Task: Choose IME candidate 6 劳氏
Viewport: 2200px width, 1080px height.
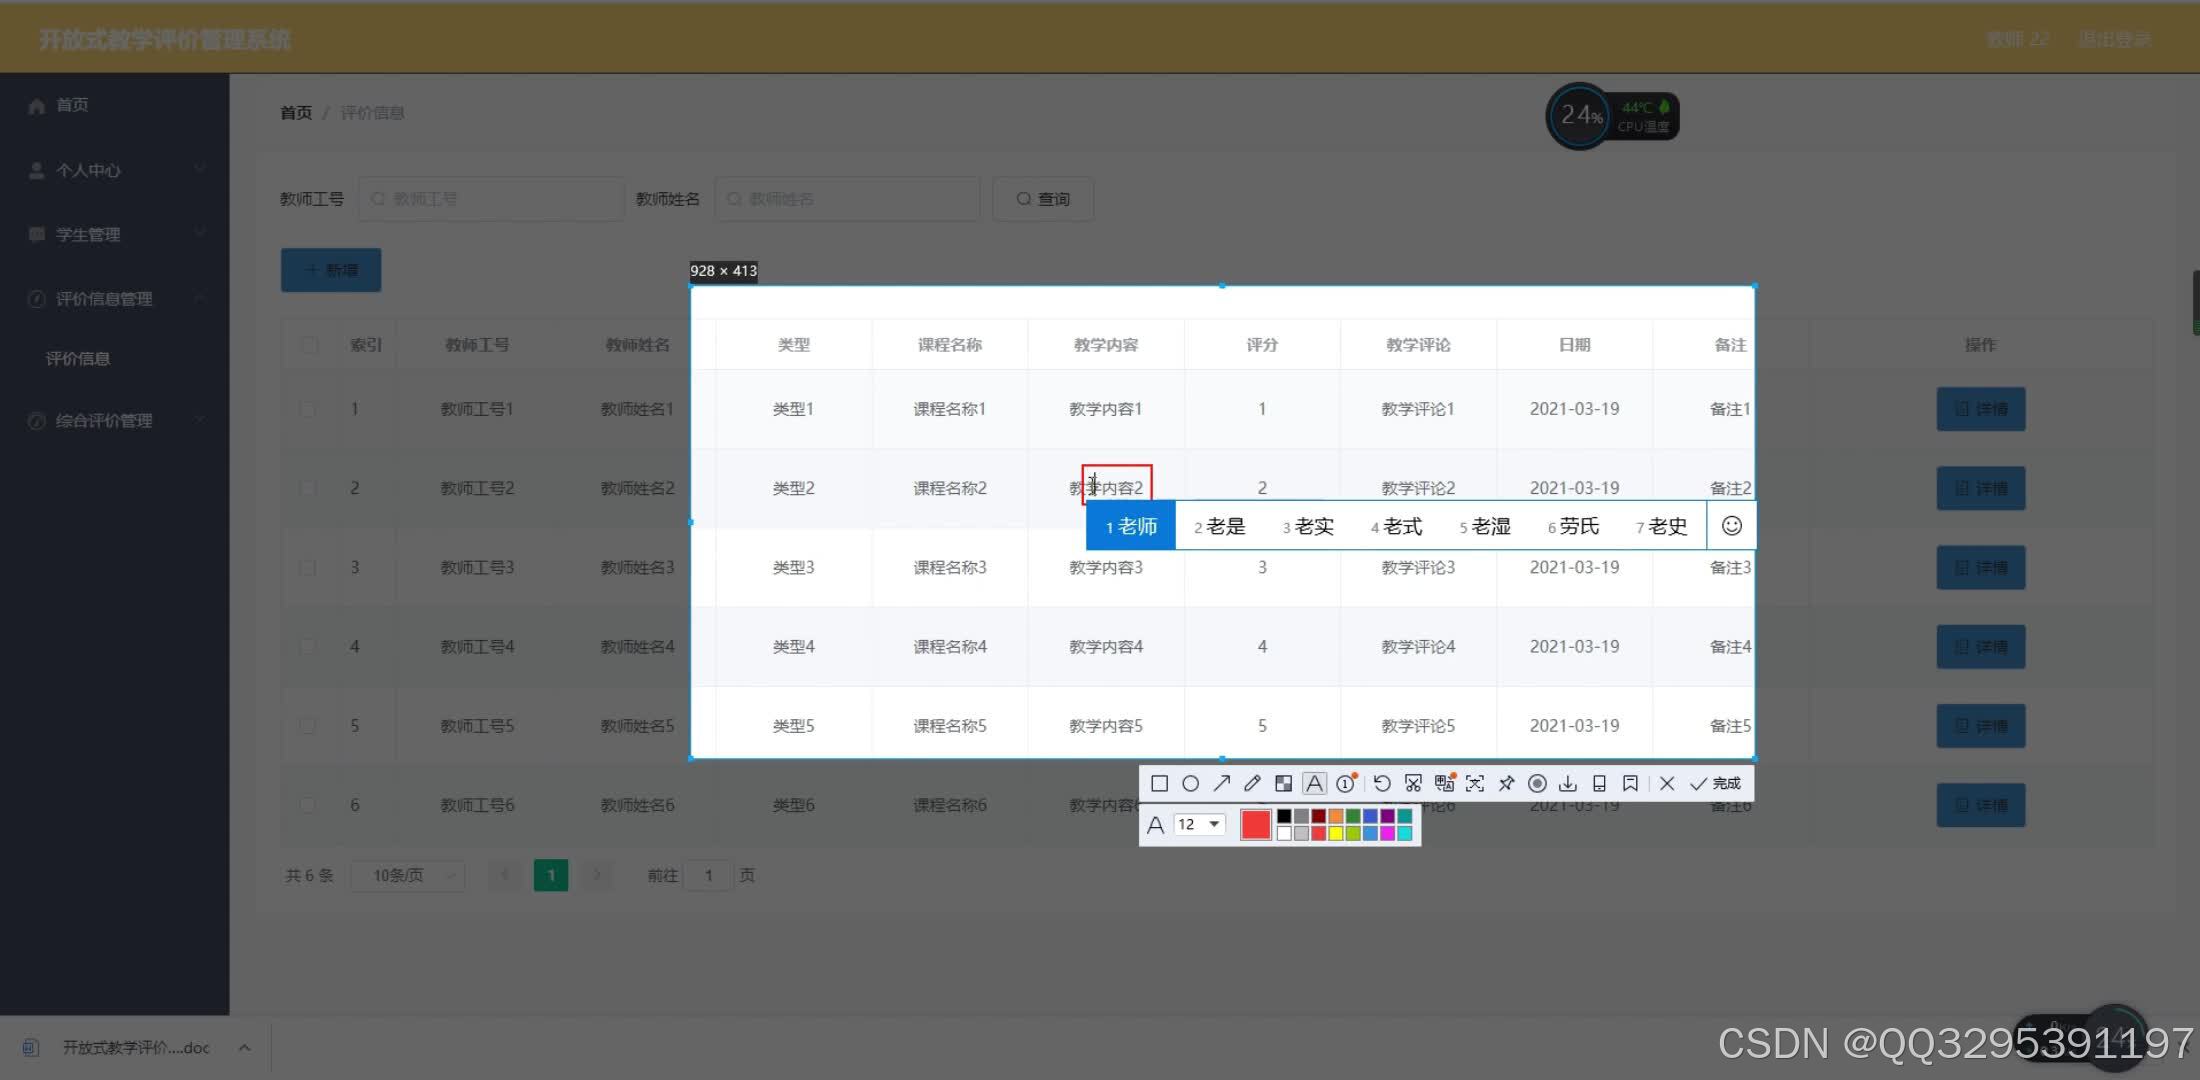Action: [1573, 526]
